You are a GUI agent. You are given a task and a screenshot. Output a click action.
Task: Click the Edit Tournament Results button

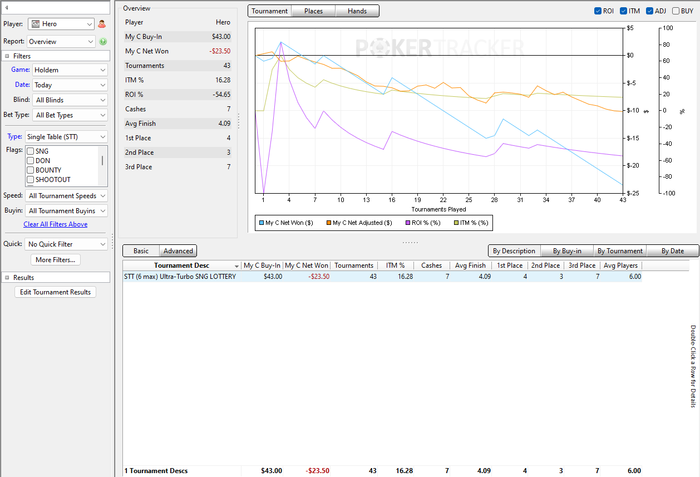pyautogui.click(x=55, y=292)
